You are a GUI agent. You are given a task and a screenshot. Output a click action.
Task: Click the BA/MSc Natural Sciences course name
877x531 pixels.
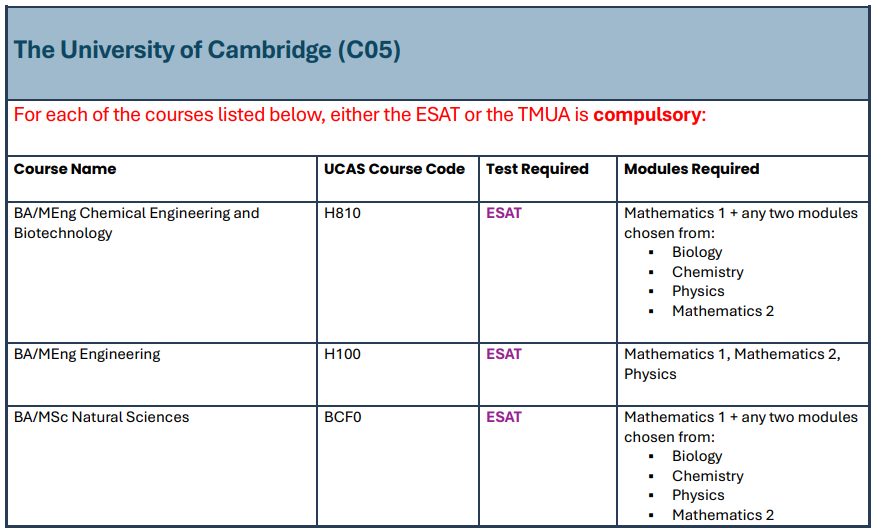point(101,417)
